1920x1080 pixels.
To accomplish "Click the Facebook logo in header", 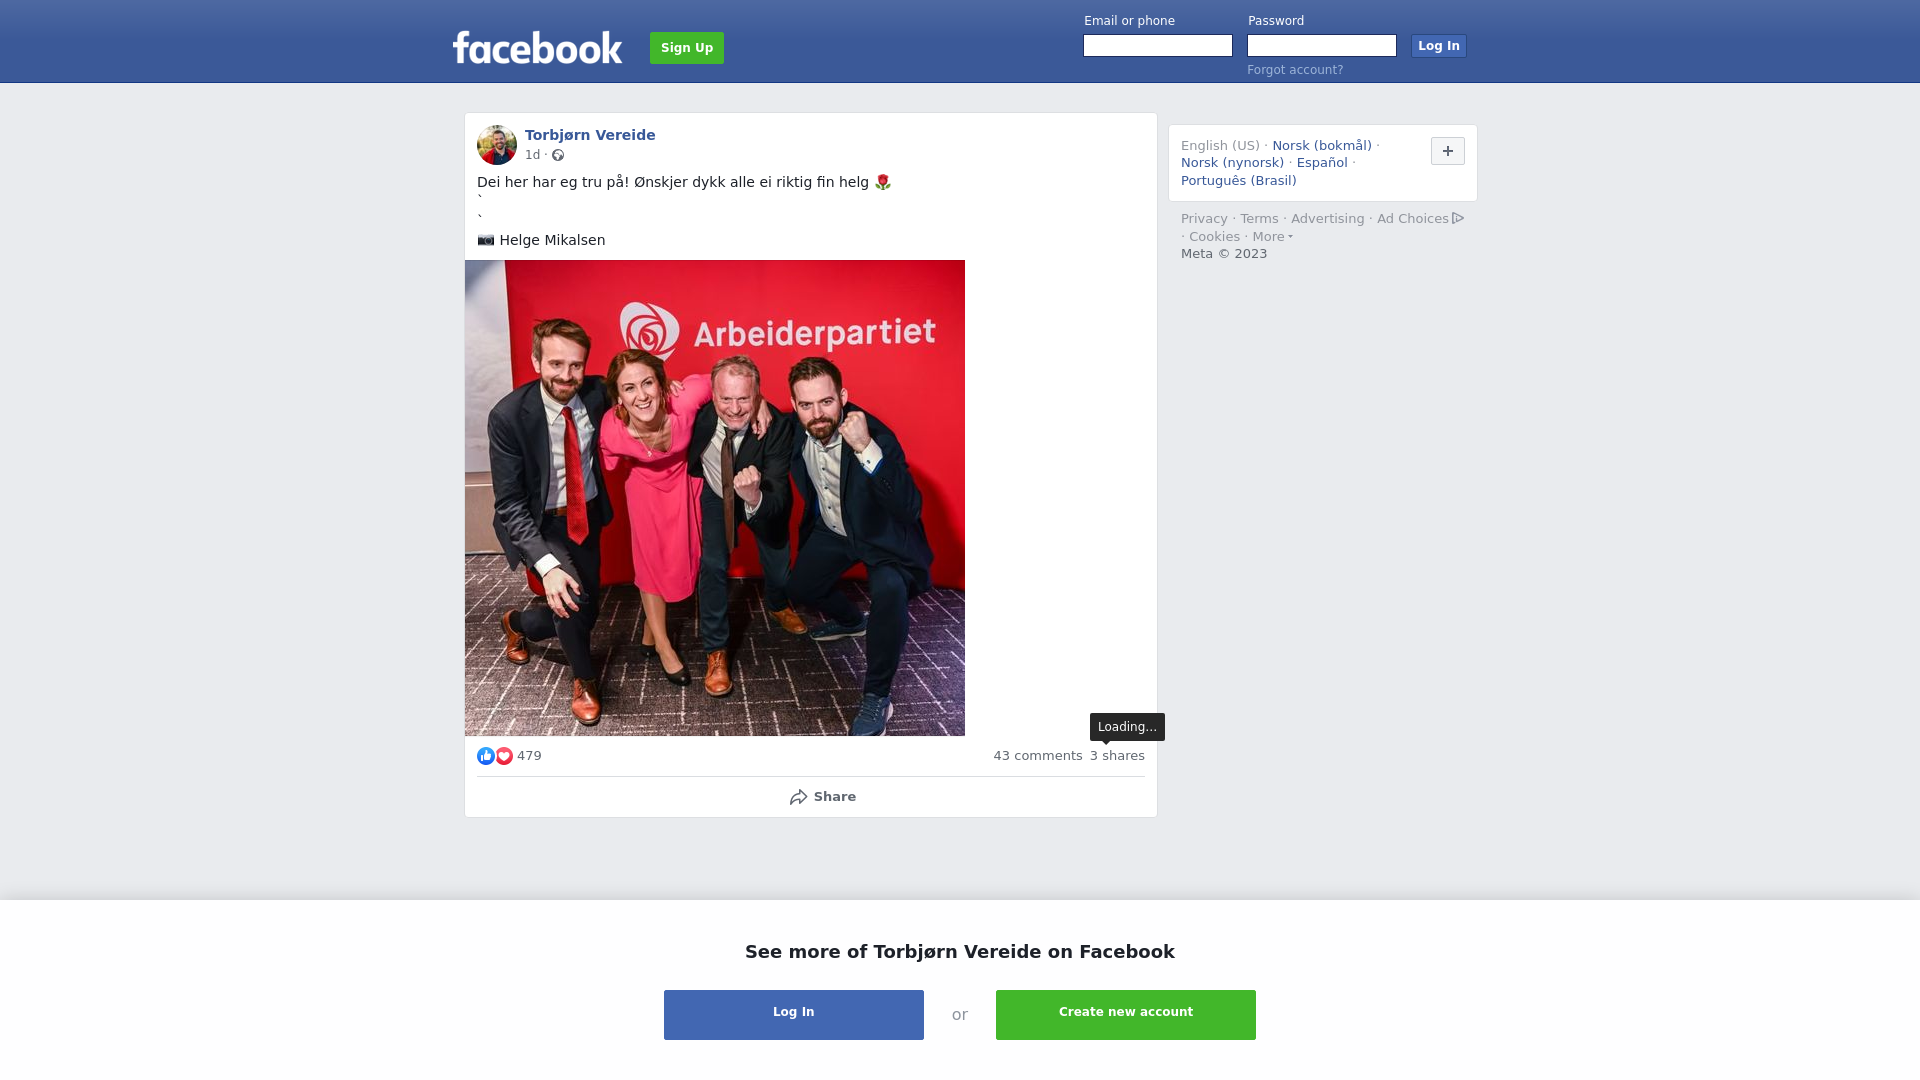I will point(537,47).
